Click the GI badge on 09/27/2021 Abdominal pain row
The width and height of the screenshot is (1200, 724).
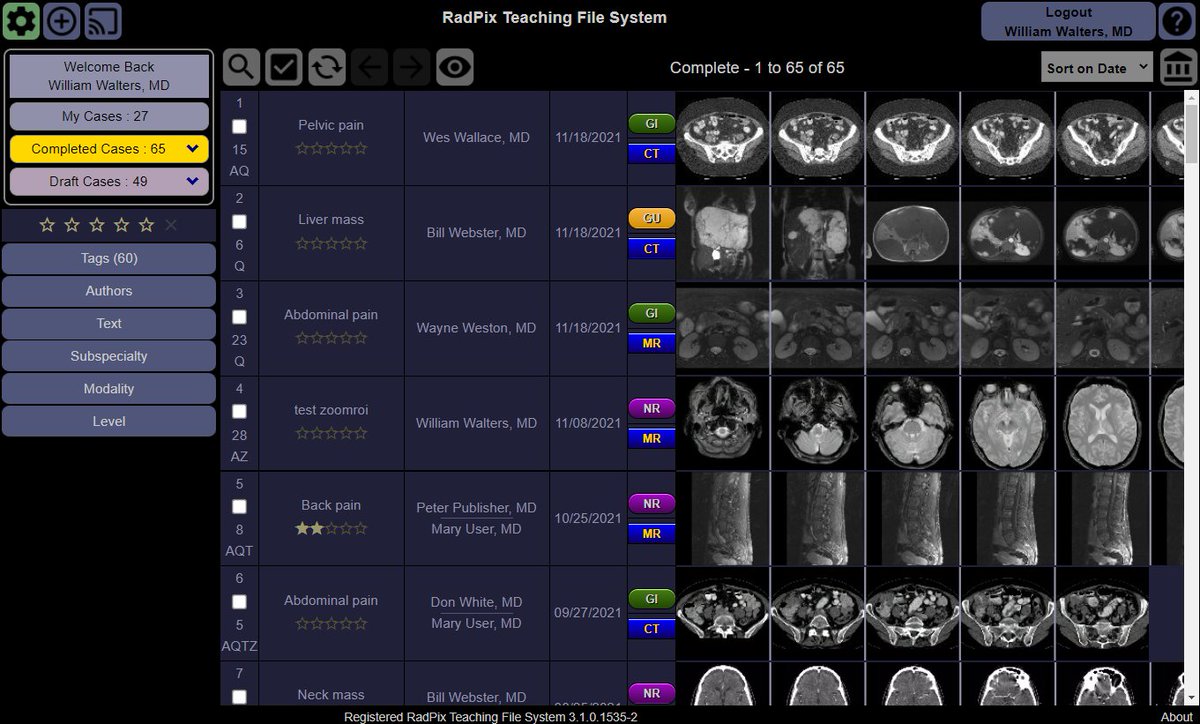652,598
